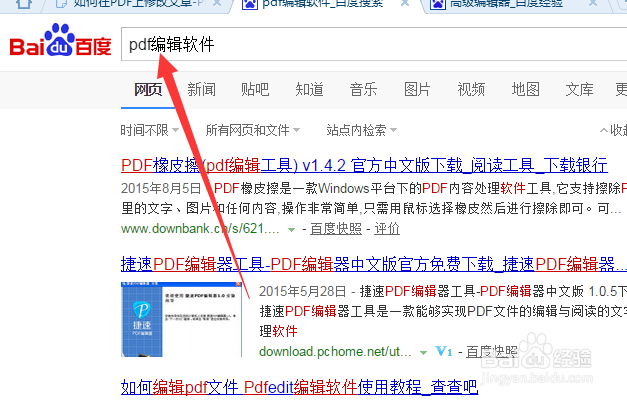This screenshot has width=627, height=400.
Task: Open the 音乐 tab
Action: (363, 89)
